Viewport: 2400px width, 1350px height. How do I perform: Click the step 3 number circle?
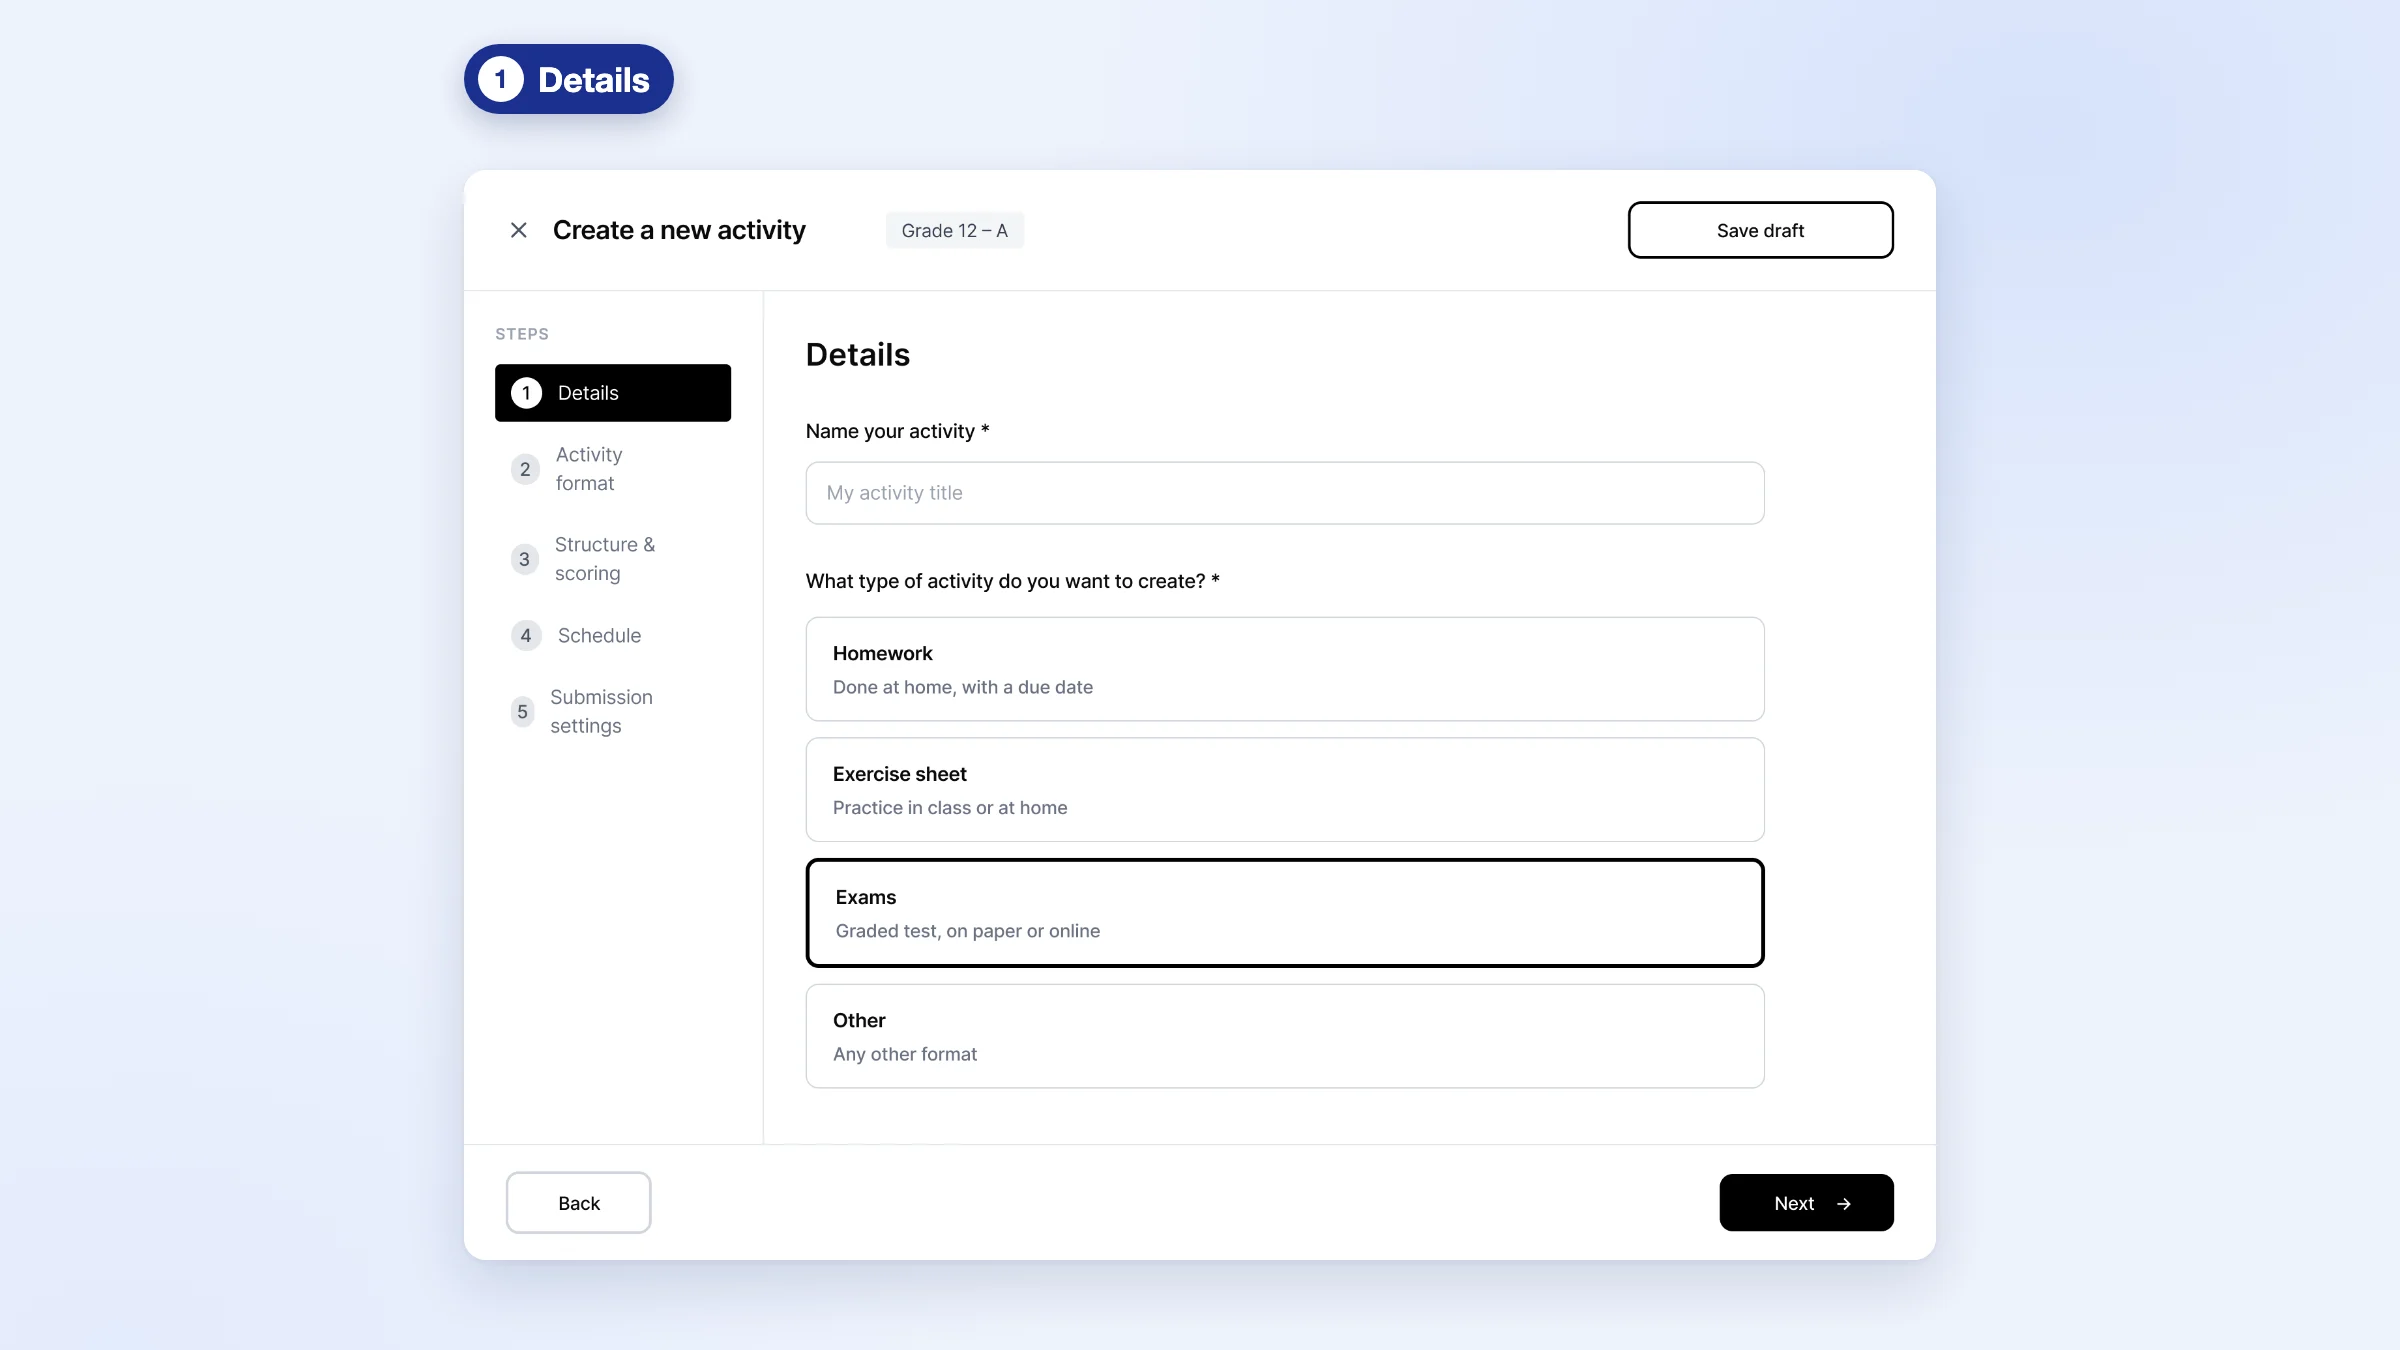point(524,559)
